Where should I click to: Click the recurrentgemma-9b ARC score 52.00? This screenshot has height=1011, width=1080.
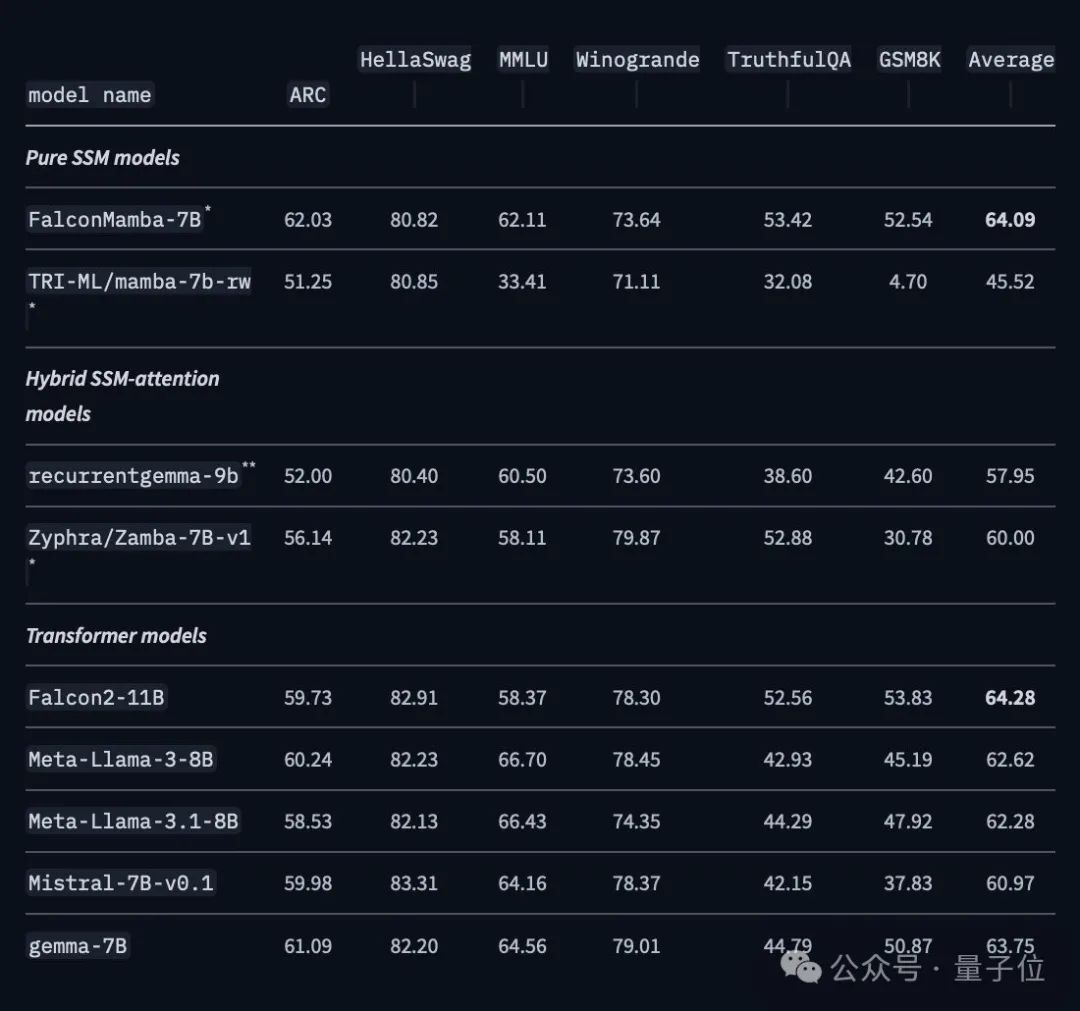[x=308, y=476]
